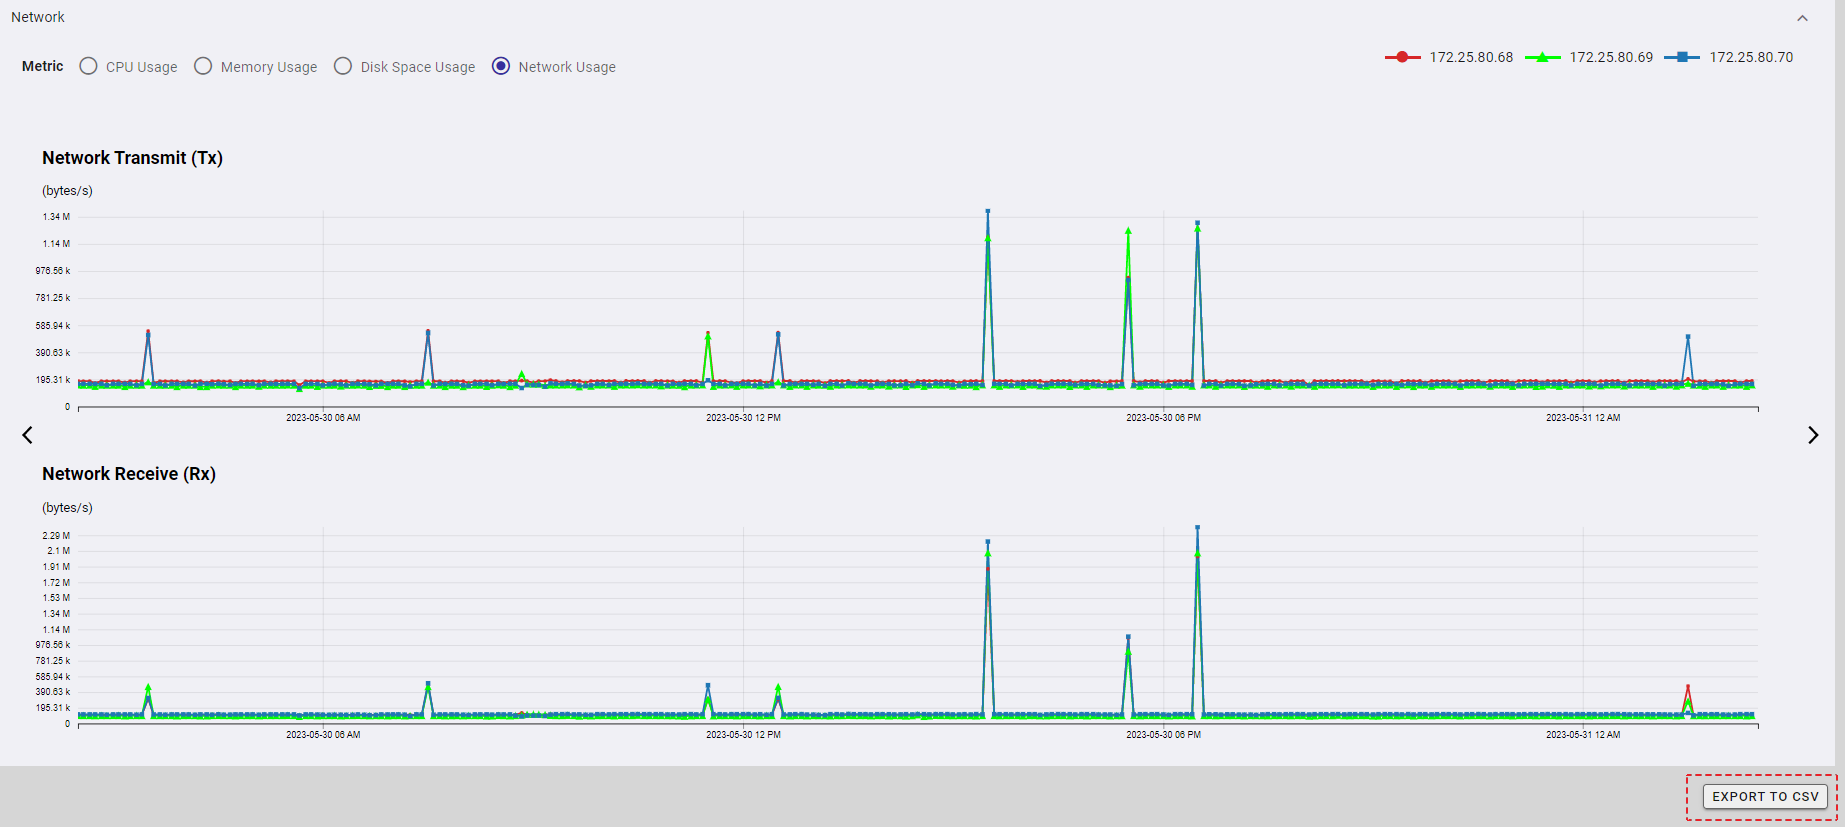Select the Network Usage radio button
Viewport: 1845px width, 827px height.
(501, 66)
